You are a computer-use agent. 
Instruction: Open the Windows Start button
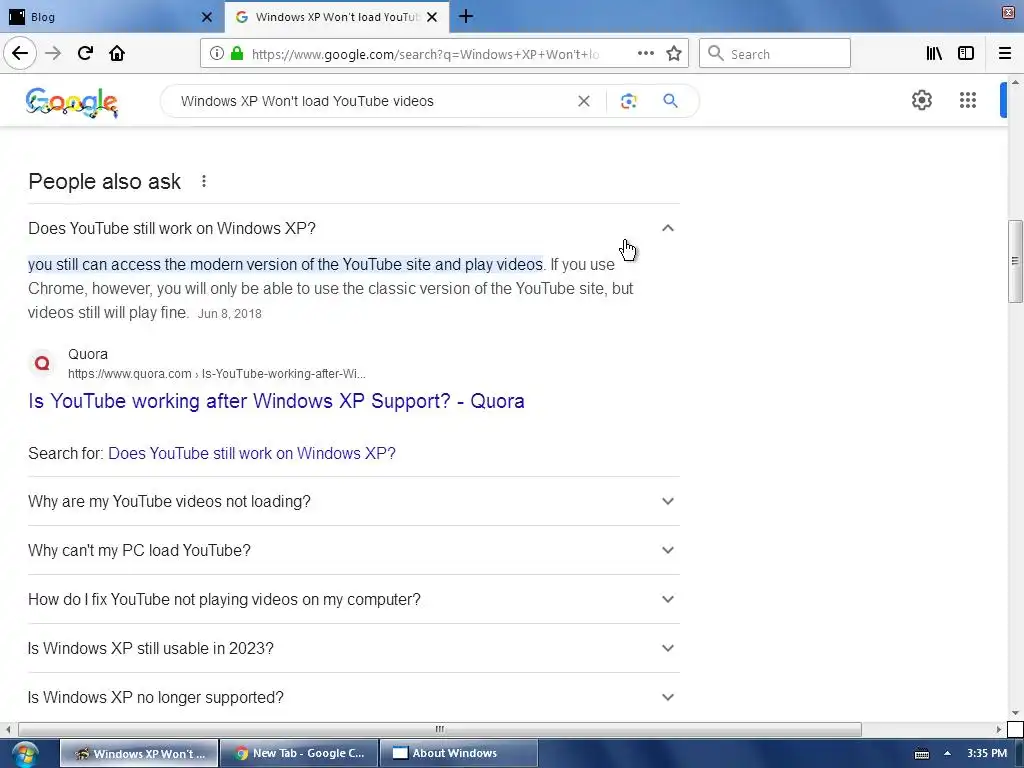pos(25,754)
